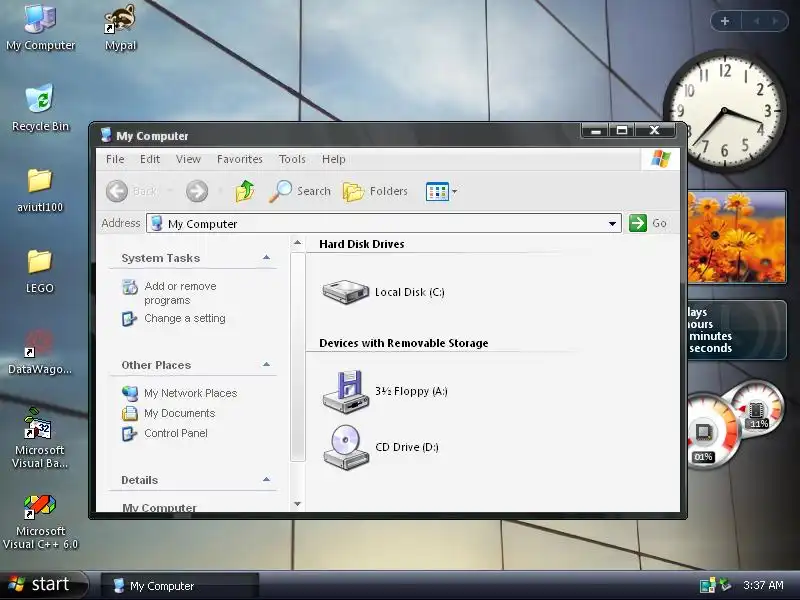This screenshot has width=800, height=600.
Task: Click the green Go button
Action: 648,223
